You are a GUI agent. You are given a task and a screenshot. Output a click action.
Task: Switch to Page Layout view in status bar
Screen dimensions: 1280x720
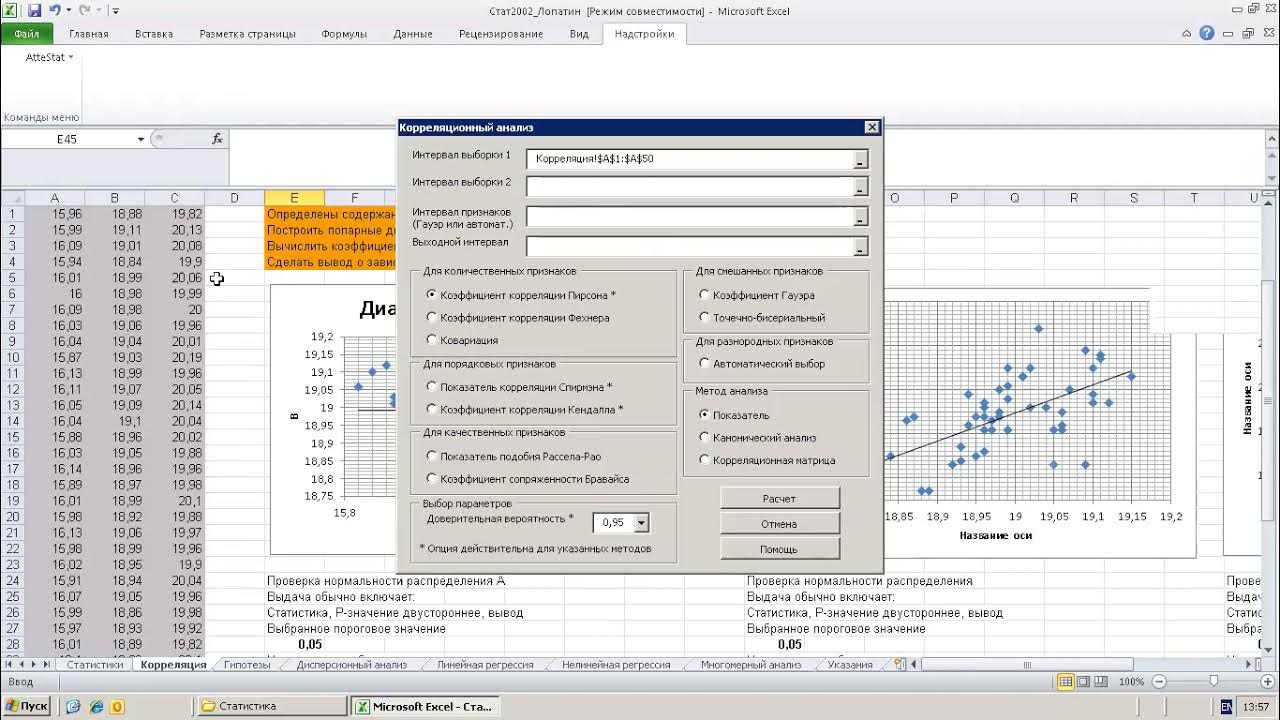point(1085,682)
